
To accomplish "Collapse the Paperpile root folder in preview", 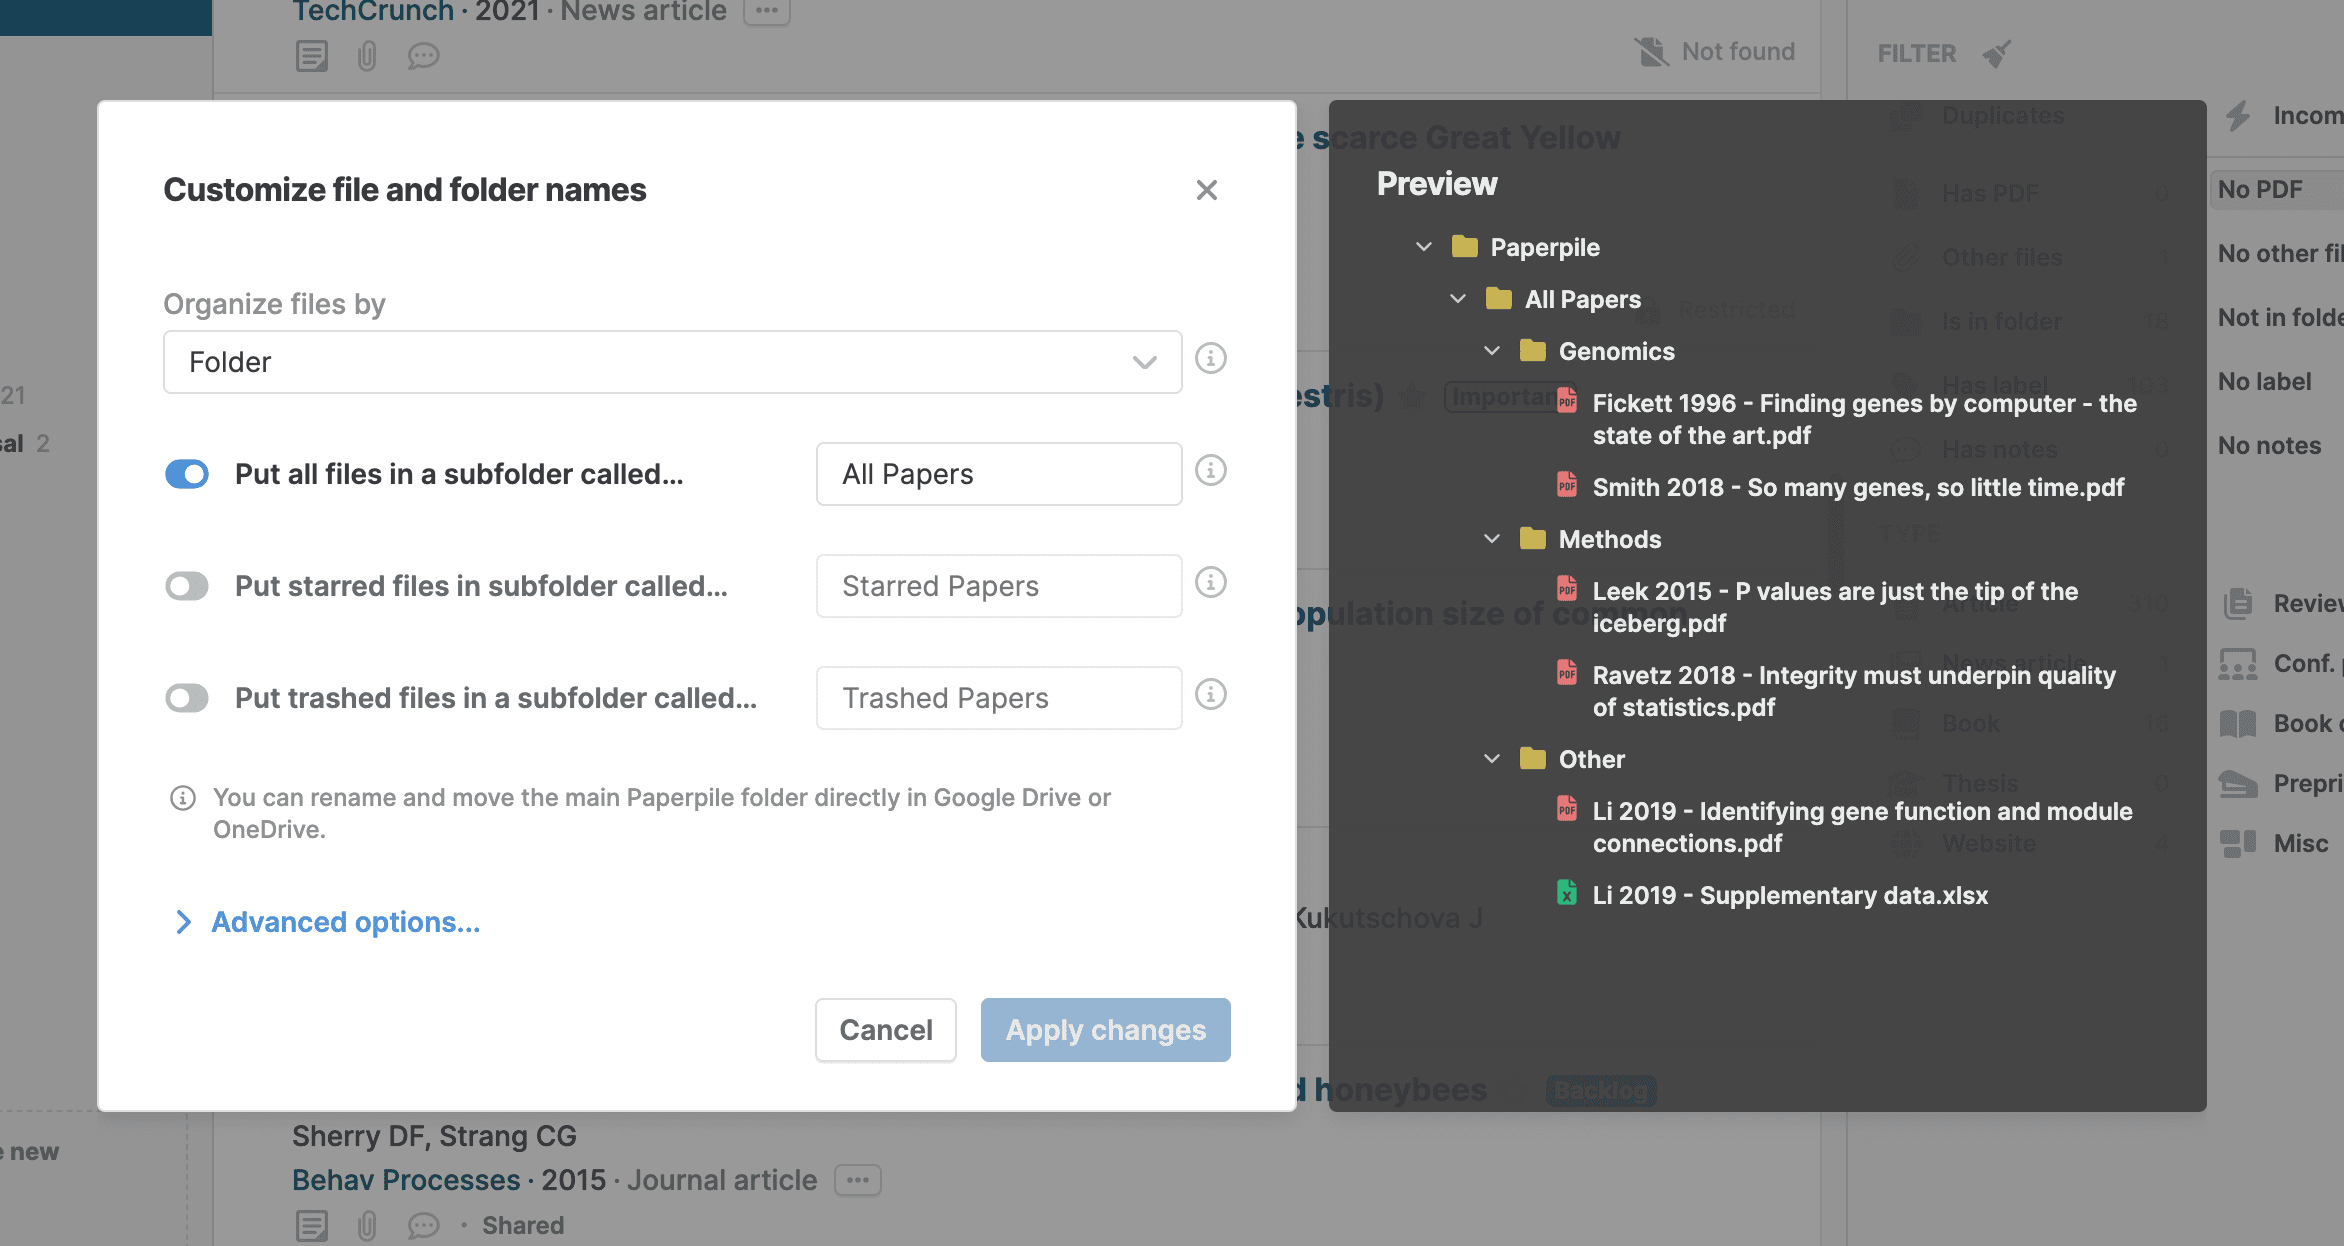I will tap(1424, 247).
